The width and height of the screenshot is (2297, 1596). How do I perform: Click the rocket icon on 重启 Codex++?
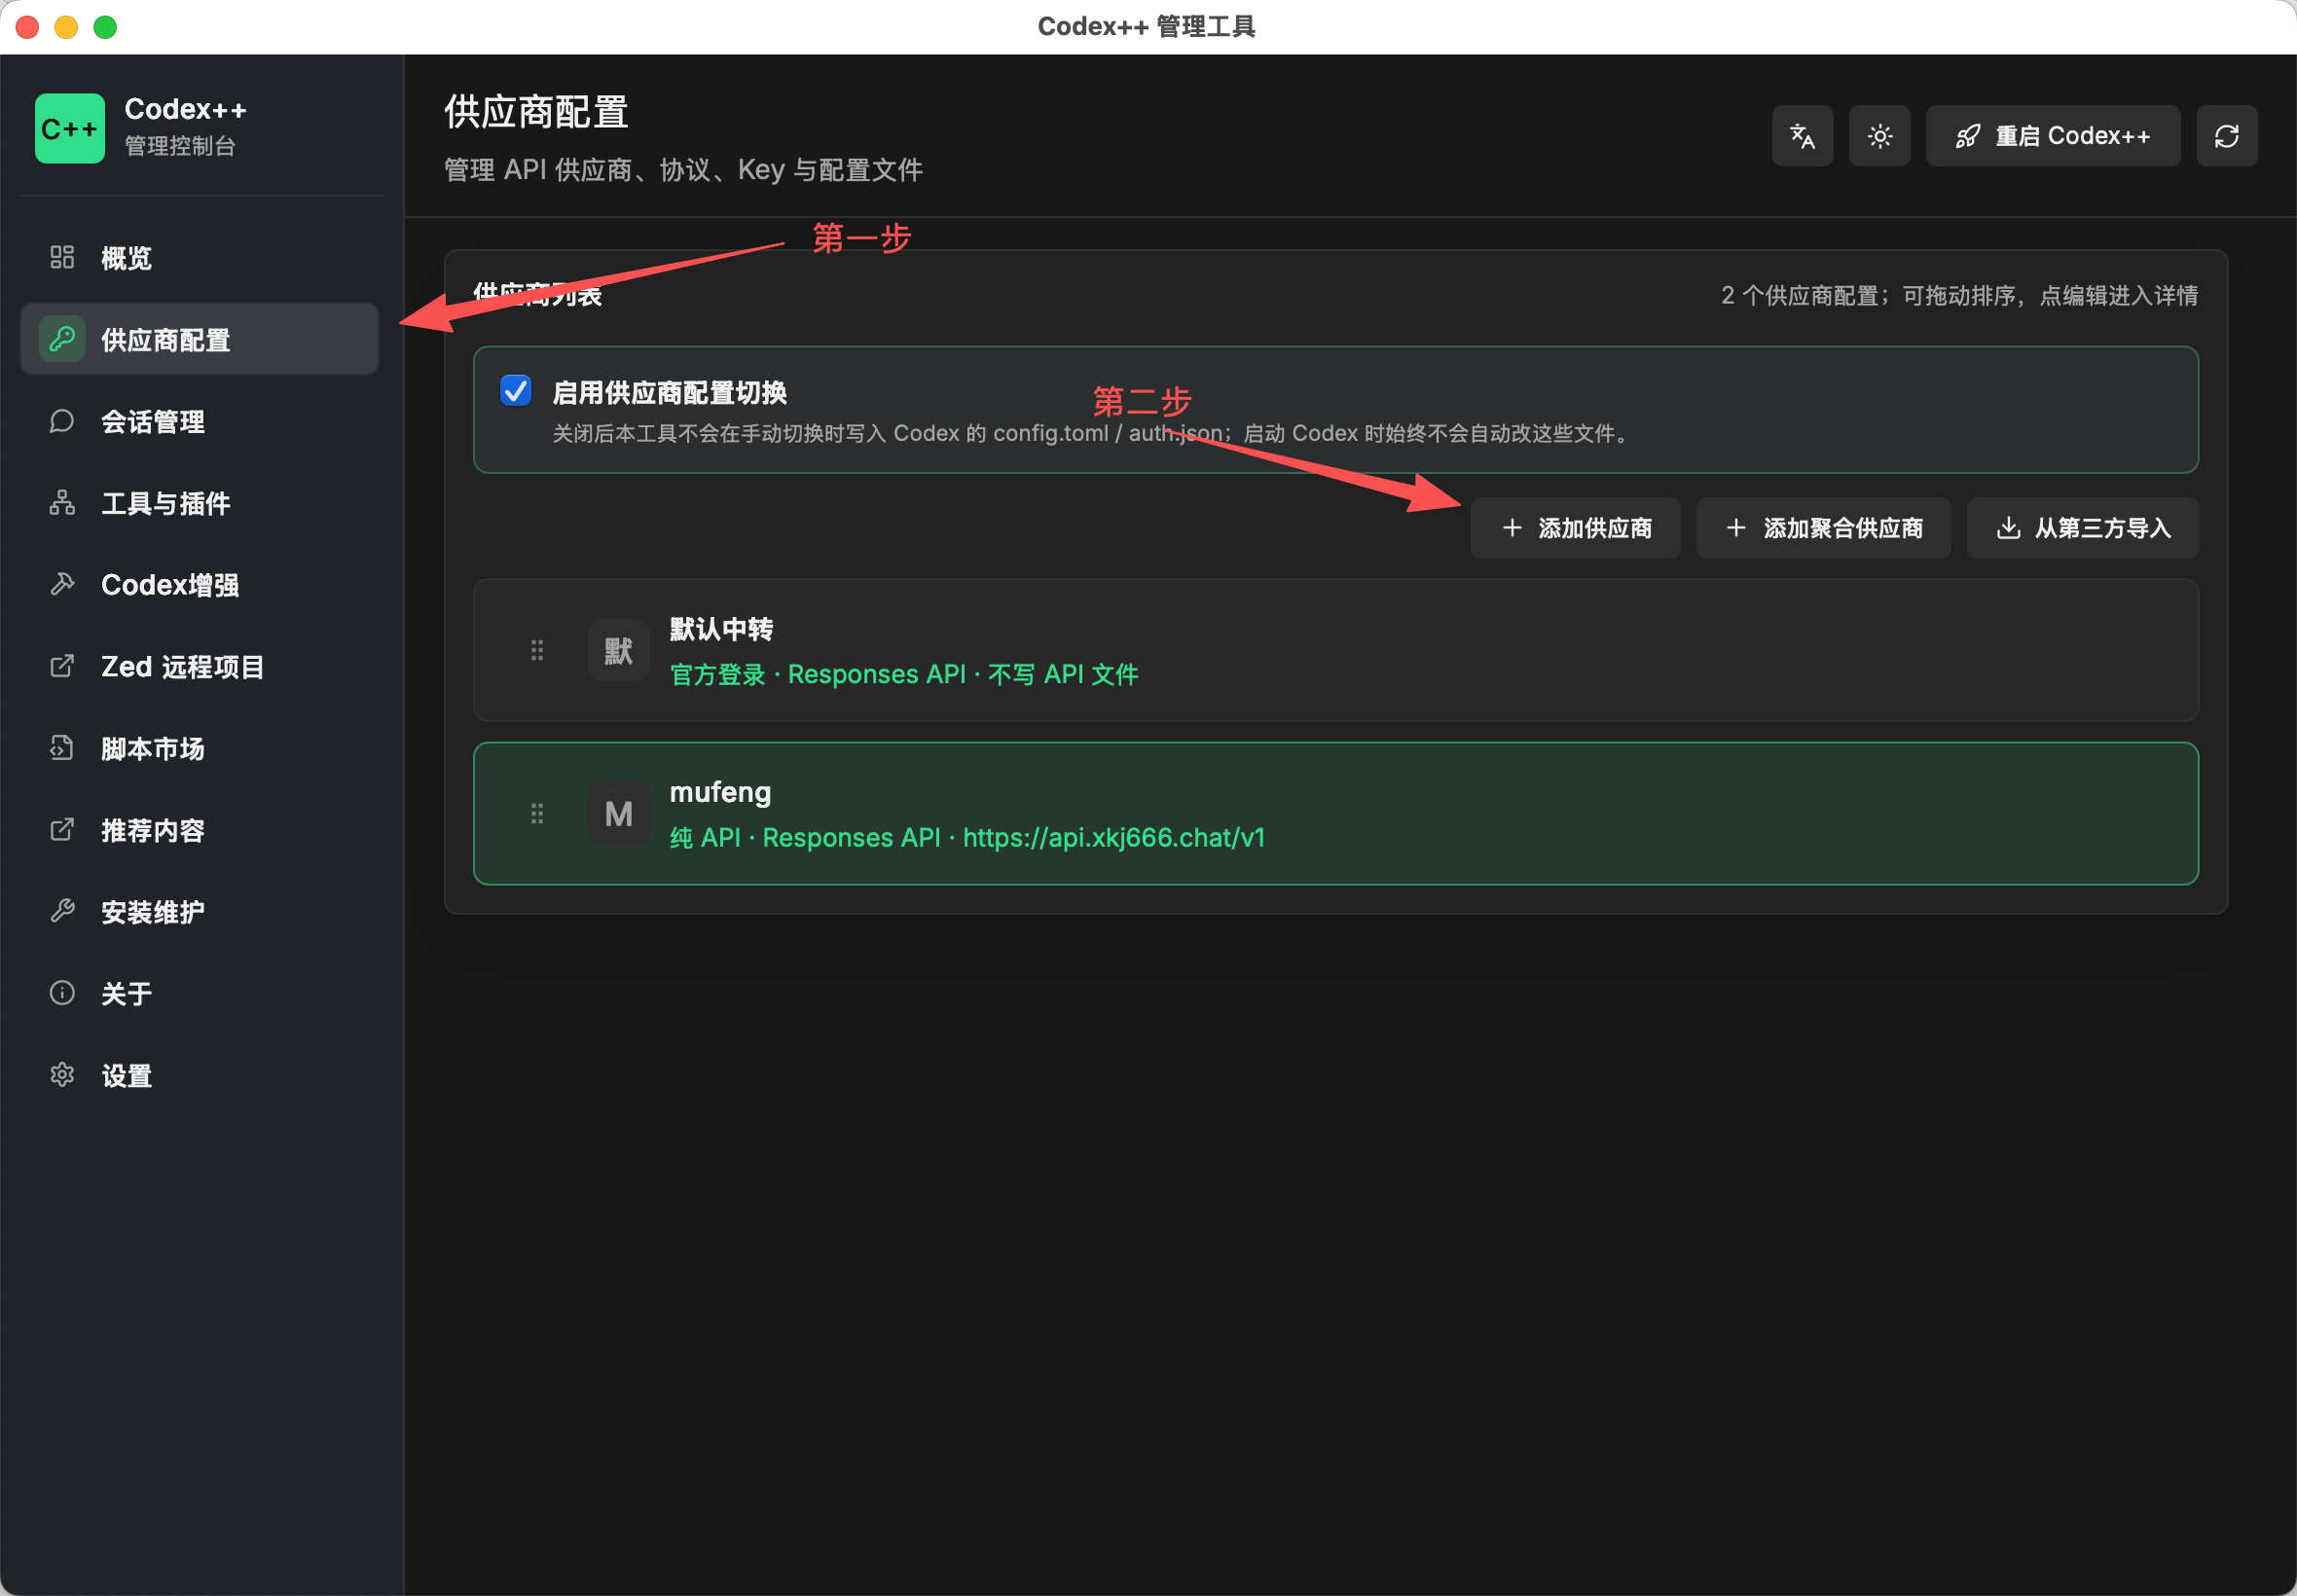pyautogui.click(x=1967, y=136)
